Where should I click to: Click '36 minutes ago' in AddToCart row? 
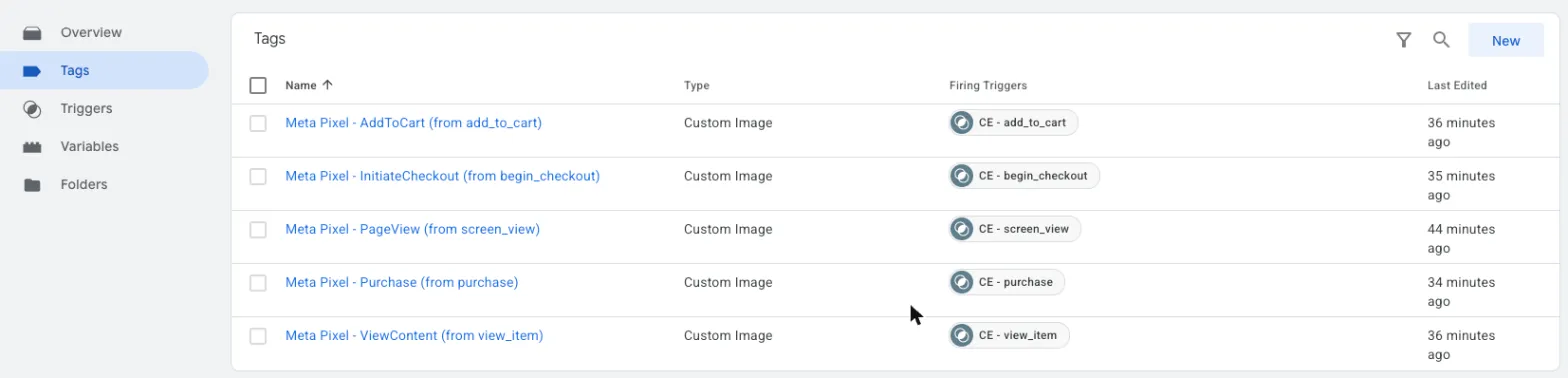pos(1461,132)
